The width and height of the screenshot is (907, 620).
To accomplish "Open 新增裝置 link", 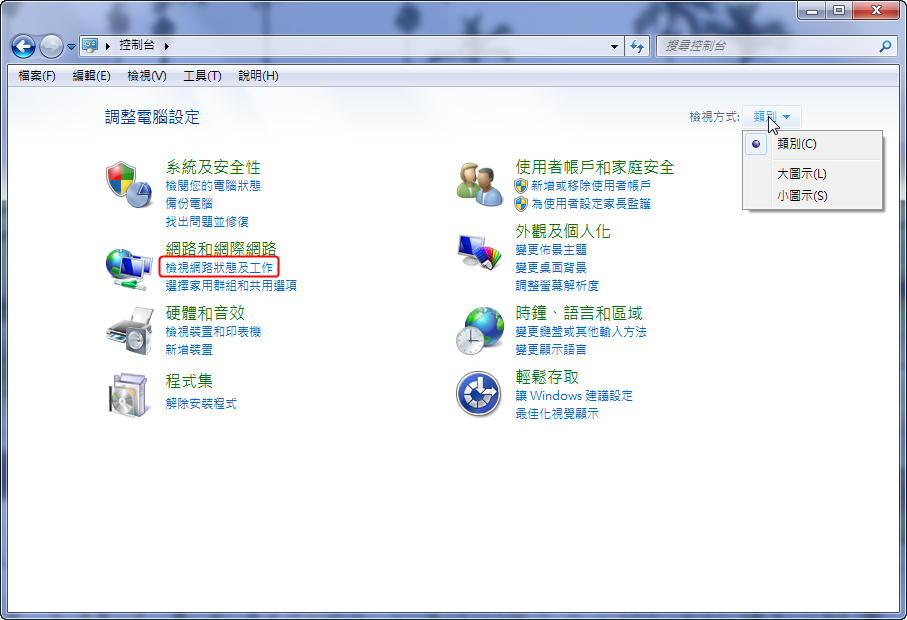I will click(189, 349).
